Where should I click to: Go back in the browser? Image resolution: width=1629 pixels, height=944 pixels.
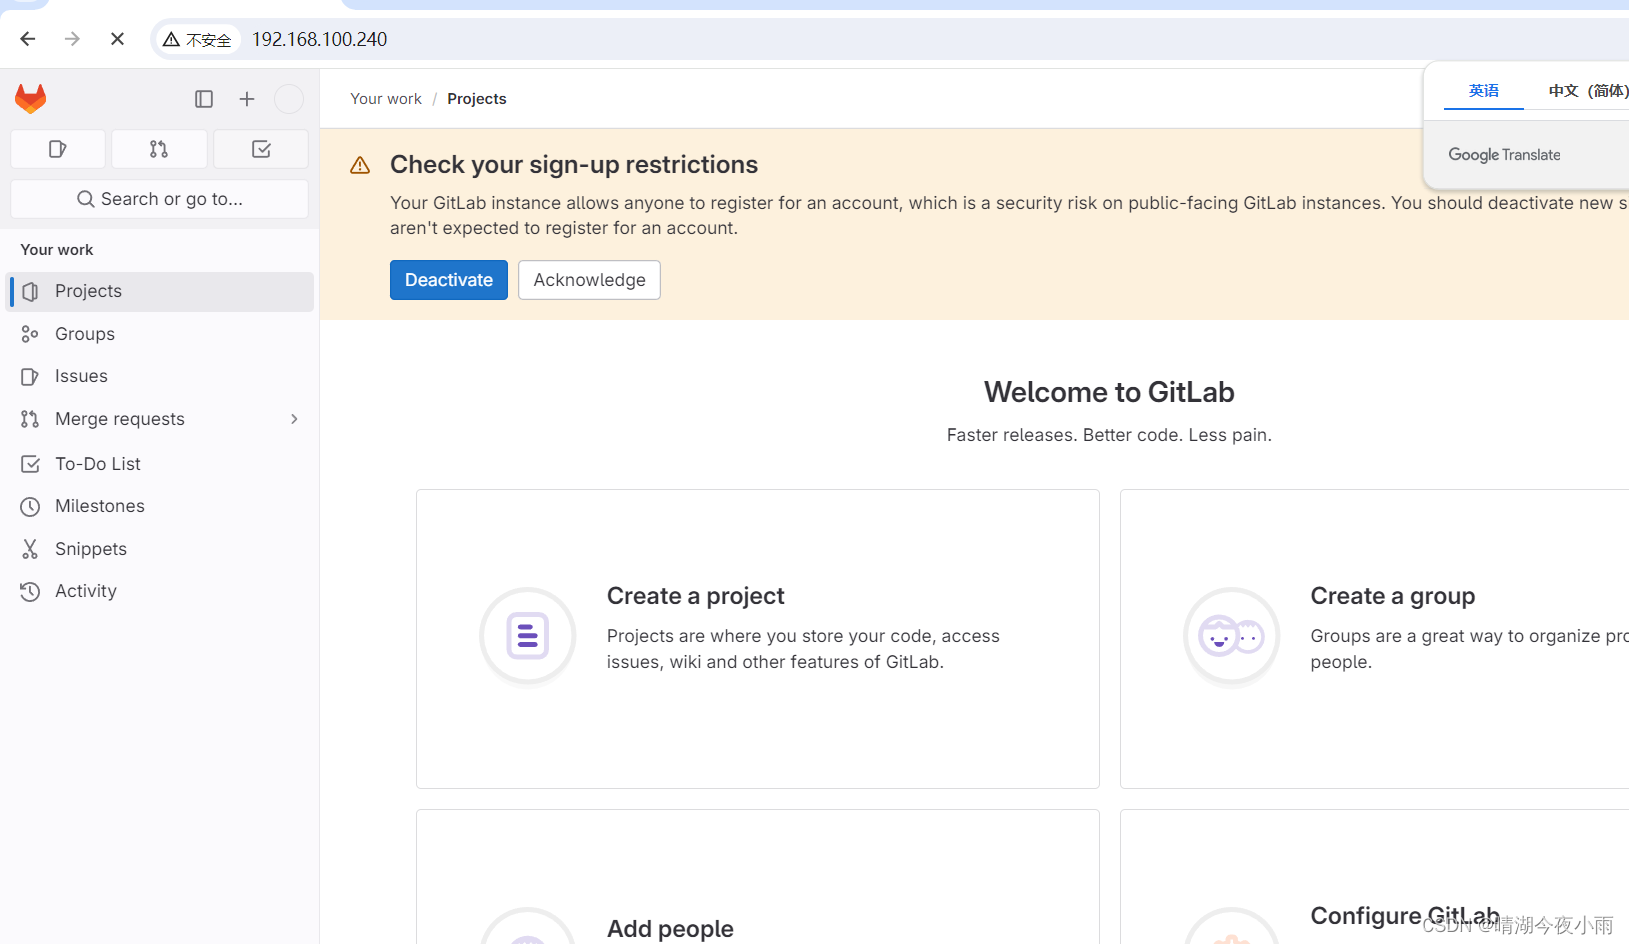28,39
